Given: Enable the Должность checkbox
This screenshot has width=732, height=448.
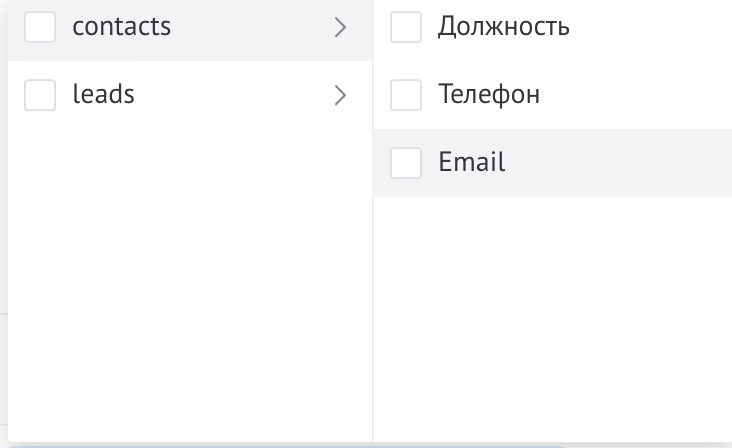Looking at the screenshot, I should 406,27.
